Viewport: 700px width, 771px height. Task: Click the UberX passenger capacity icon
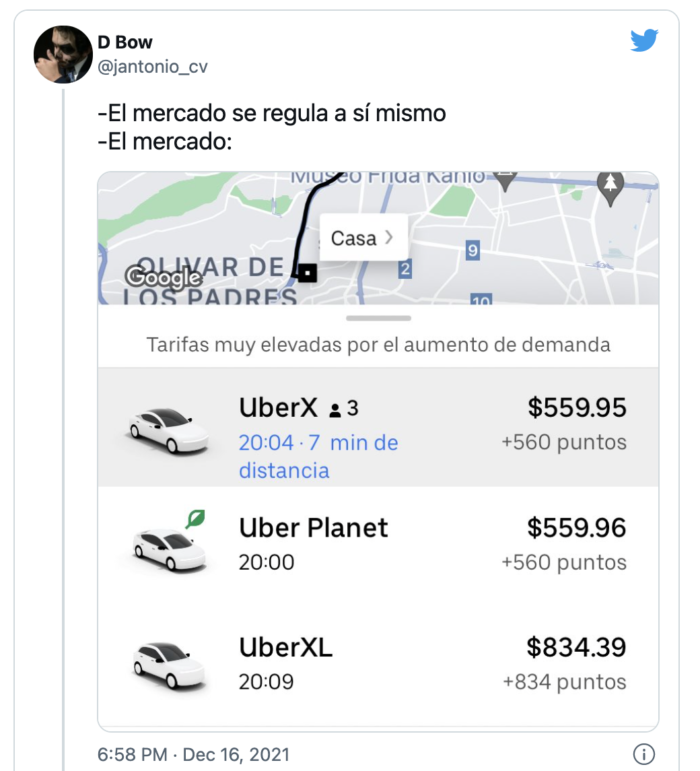click(335, 410)
